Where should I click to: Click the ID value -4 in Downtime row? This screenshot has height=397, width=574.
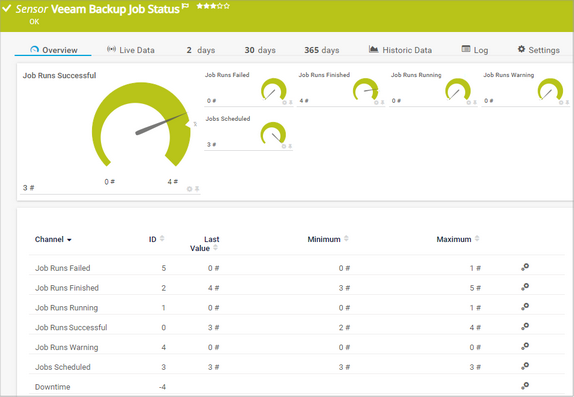[x=162, y=387]
